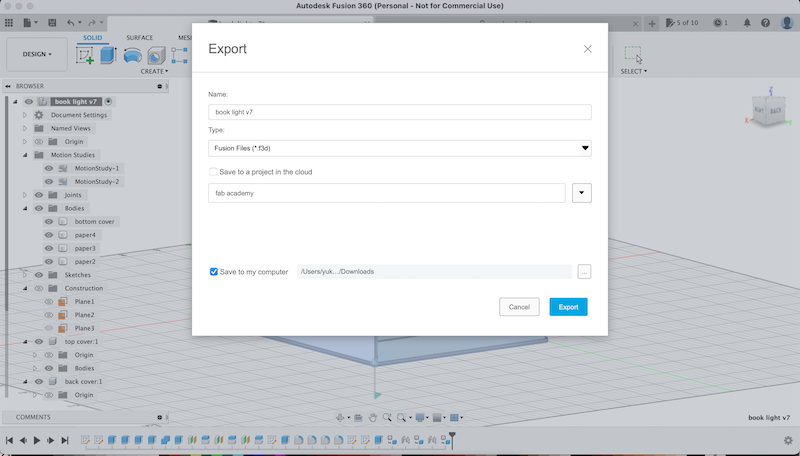Click the fab academy project field

pyautogui.click(x=387, y=193)
